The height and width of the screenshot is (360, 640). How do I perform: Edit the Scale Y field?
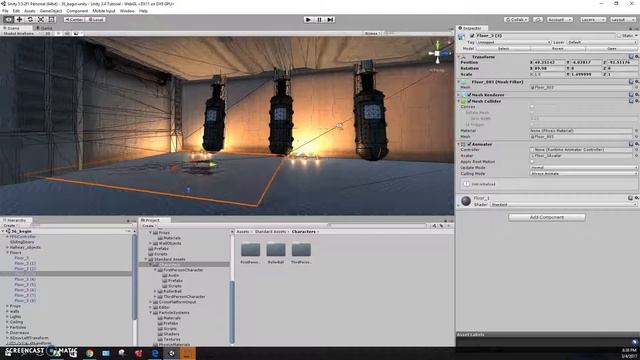coord(586,74)
